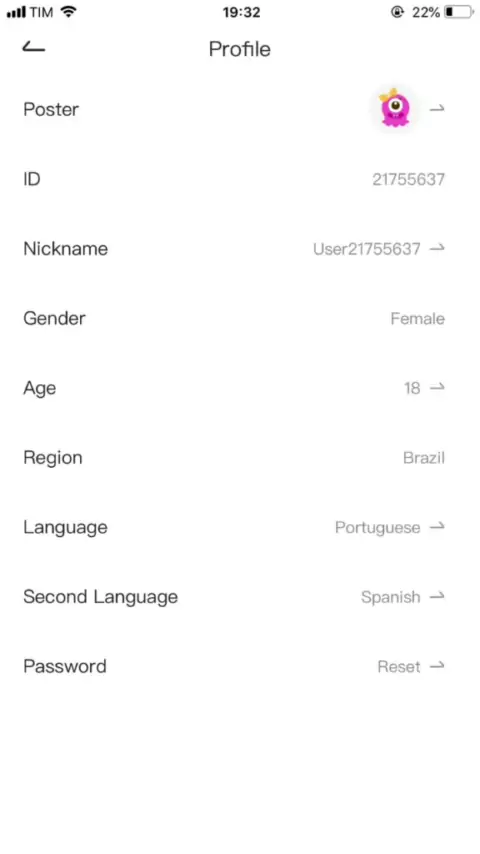Image resolution: width=480 pixels, height=854 pixels.
Task: Tap the arrow next to Poster avatar
Action: coord(437,109)
